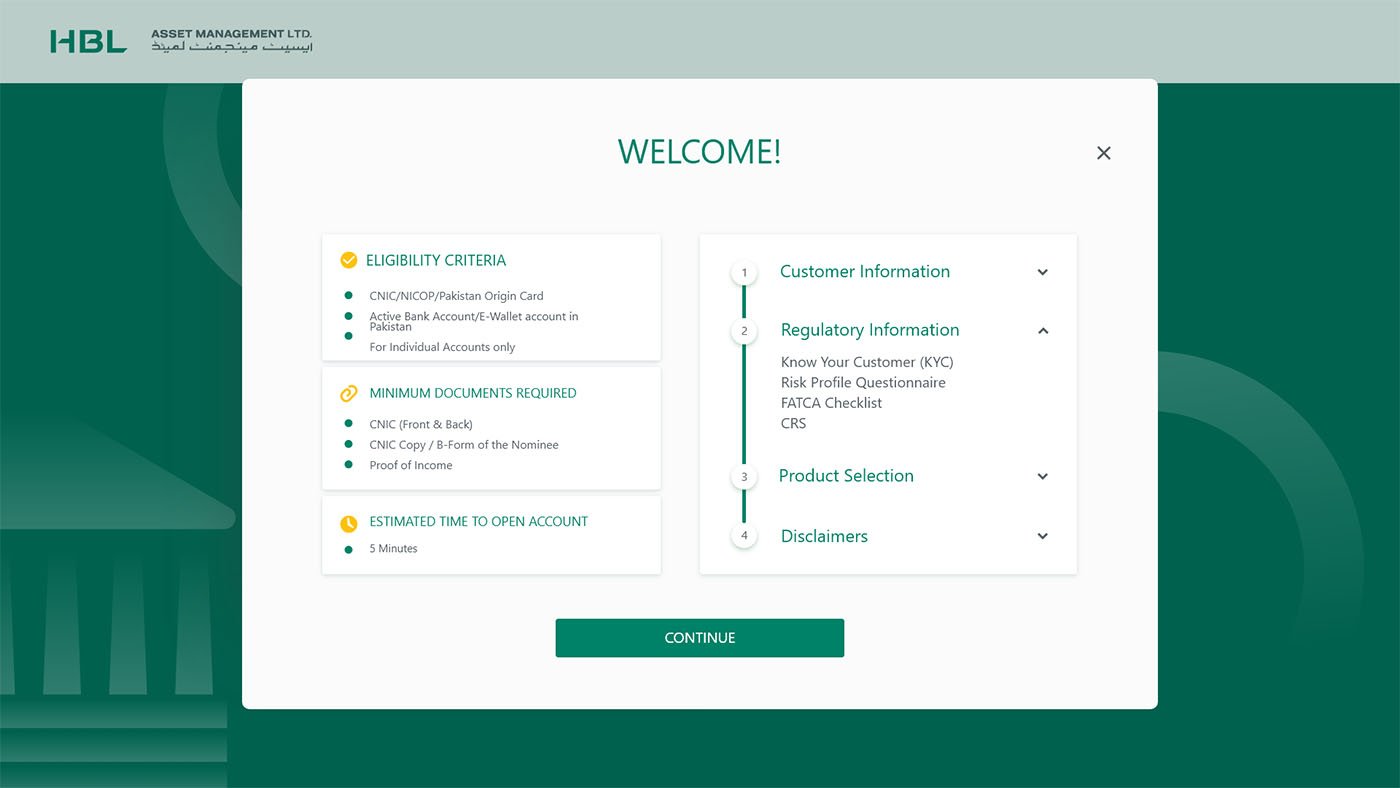This screenshot has height=788, width=1400.
Task: Click the link icon beside Minimum Documents Required
Action: 349,393
